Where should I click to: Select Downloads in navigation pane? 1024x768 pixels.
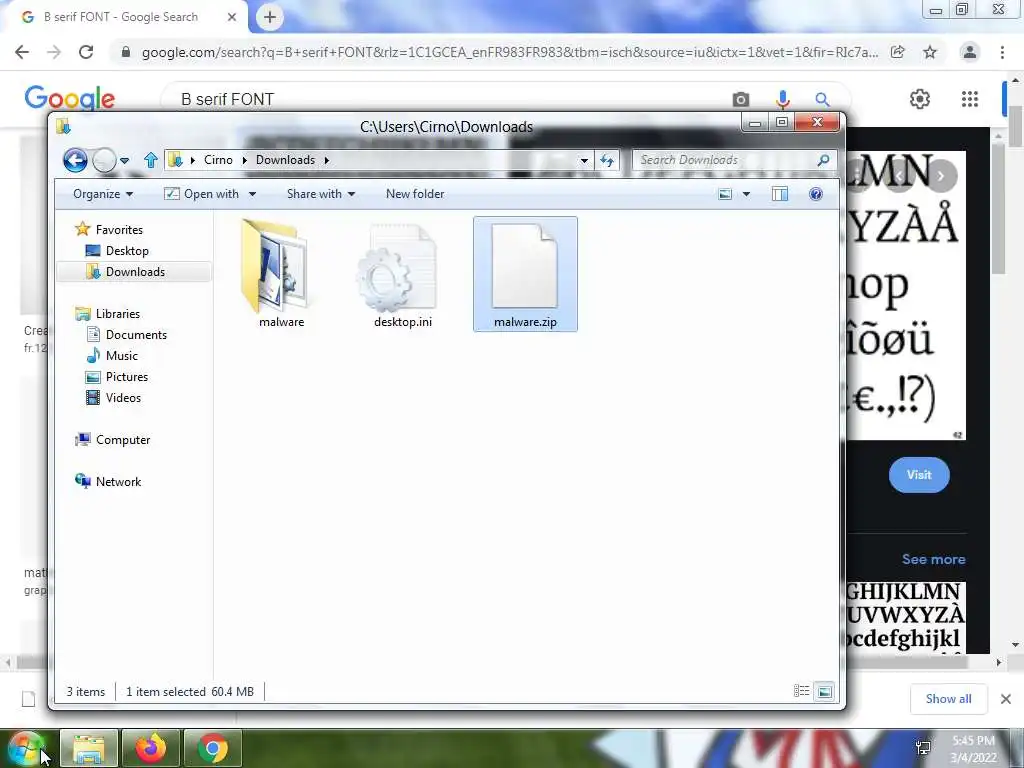coord(134,272)
